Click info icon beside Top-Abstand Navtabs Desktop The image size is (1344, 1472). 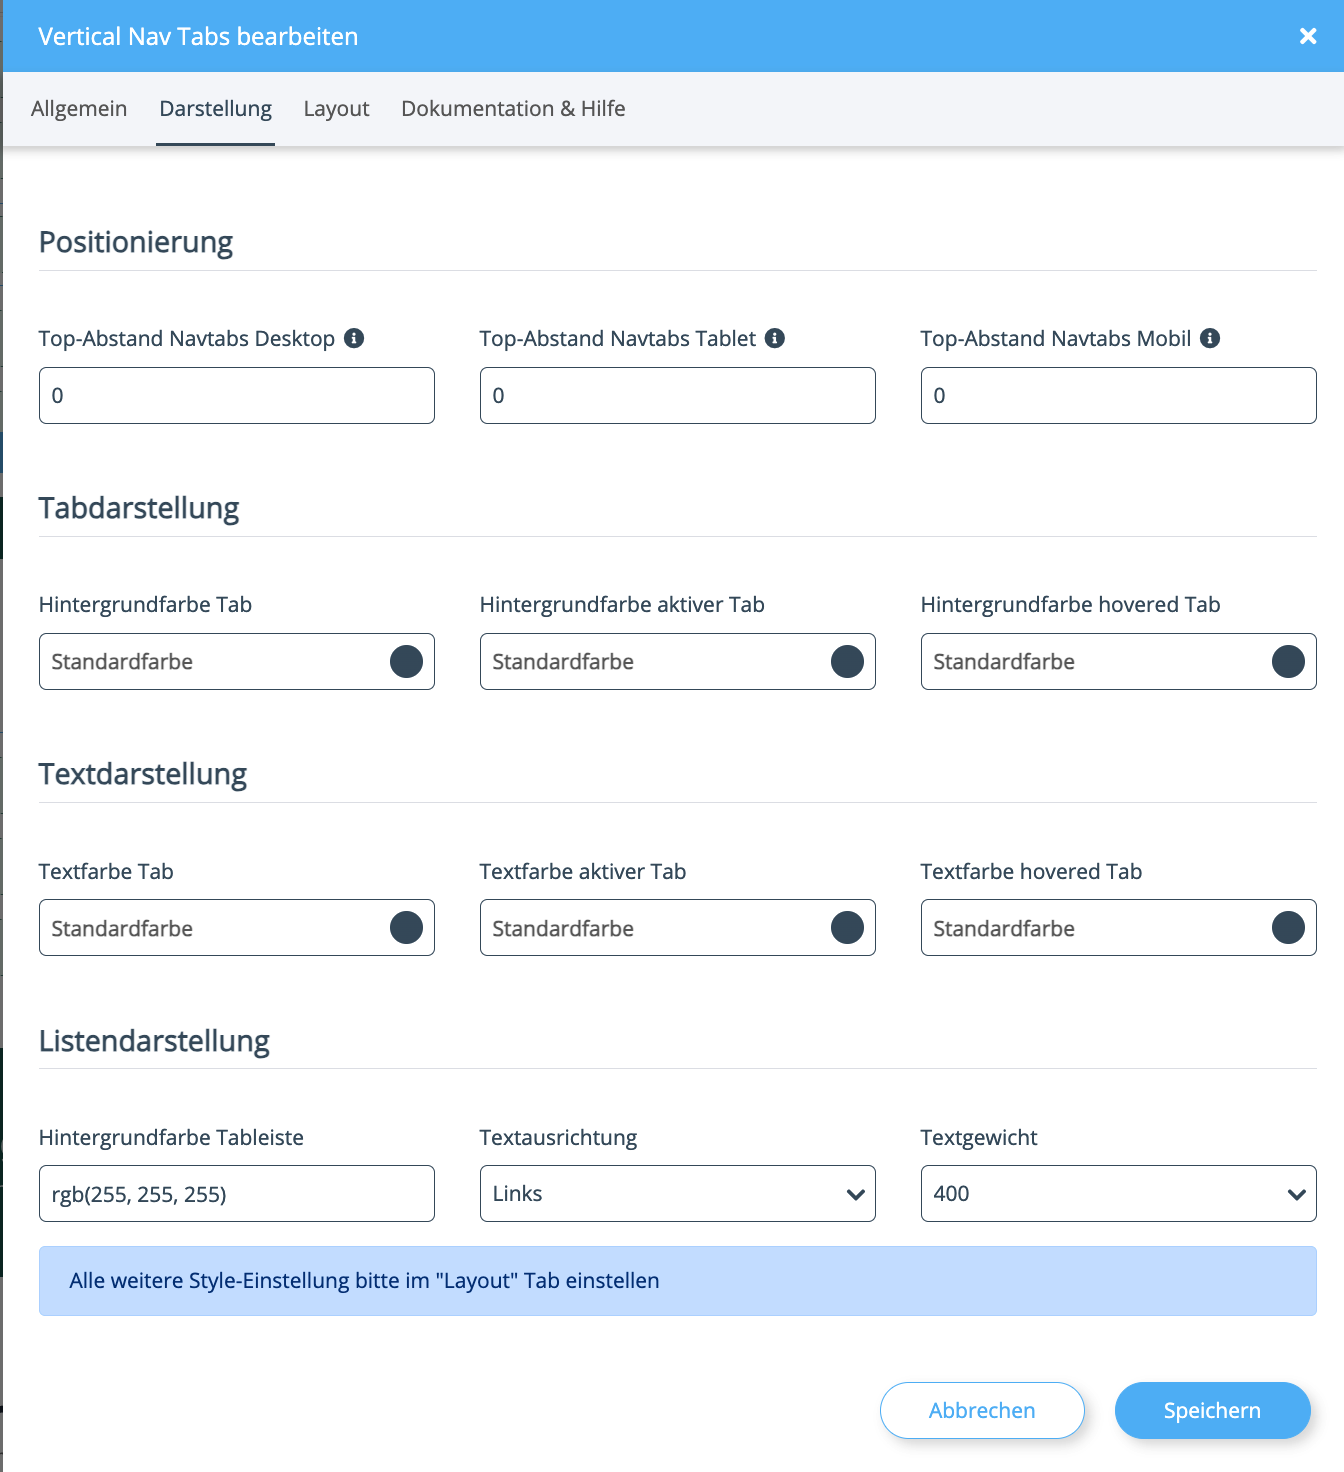coord(354,338)
